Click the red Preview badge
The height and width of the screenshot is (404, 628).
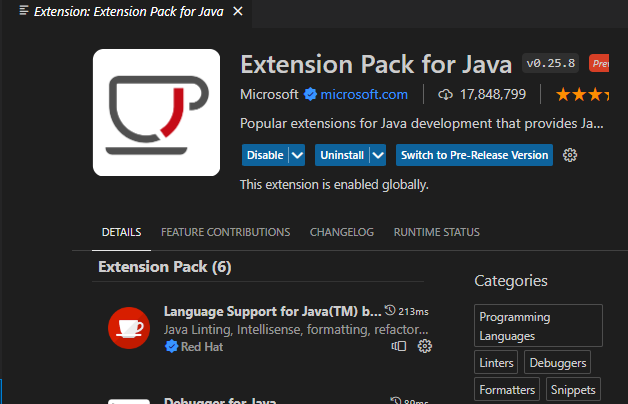[x=599, y=63]
